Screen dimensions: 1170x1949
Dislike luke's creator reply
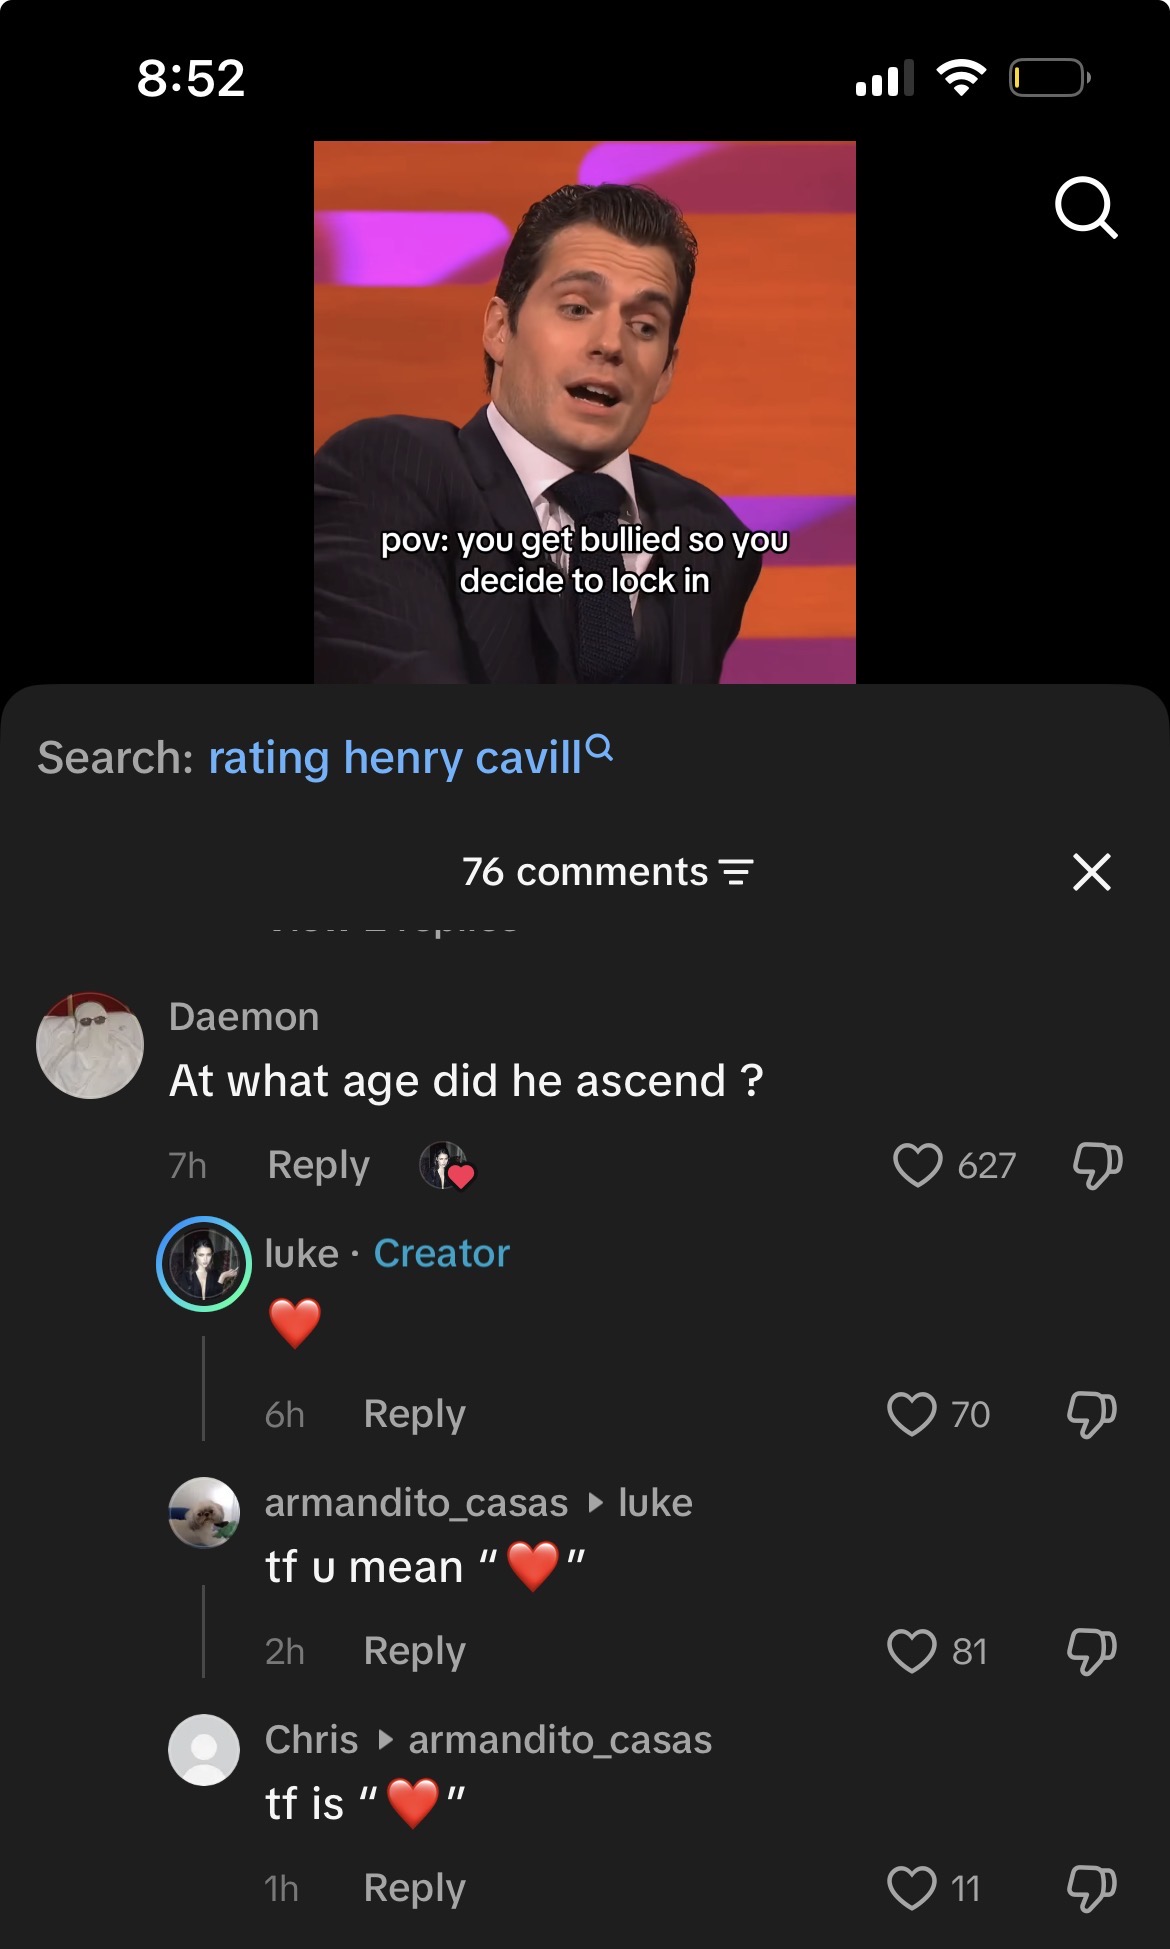pyautogui.click(x=1091, y=1414)
